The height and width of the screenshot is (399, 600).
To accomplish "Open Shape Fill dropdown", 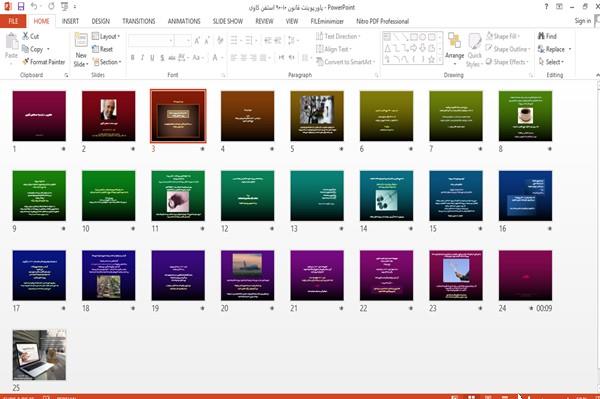I will coord(503,36).
